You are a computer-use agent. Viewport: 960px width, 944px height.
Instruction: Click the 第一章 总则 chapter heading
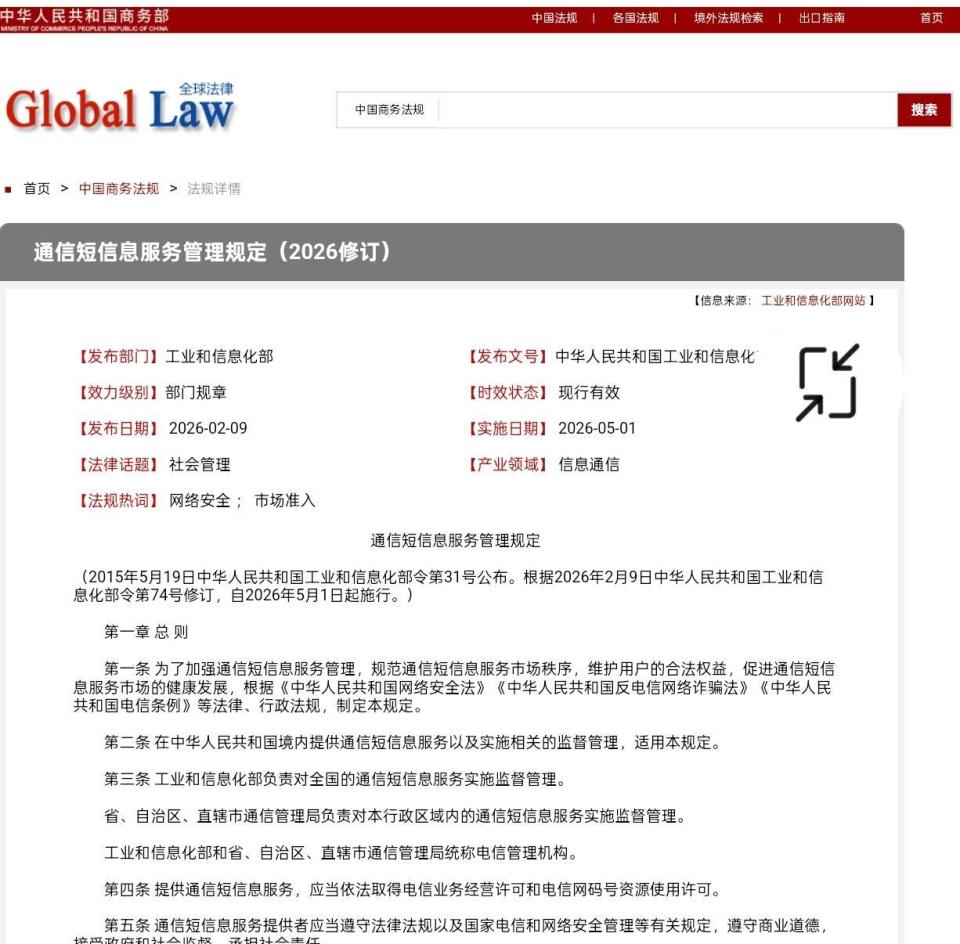(146, 632)
